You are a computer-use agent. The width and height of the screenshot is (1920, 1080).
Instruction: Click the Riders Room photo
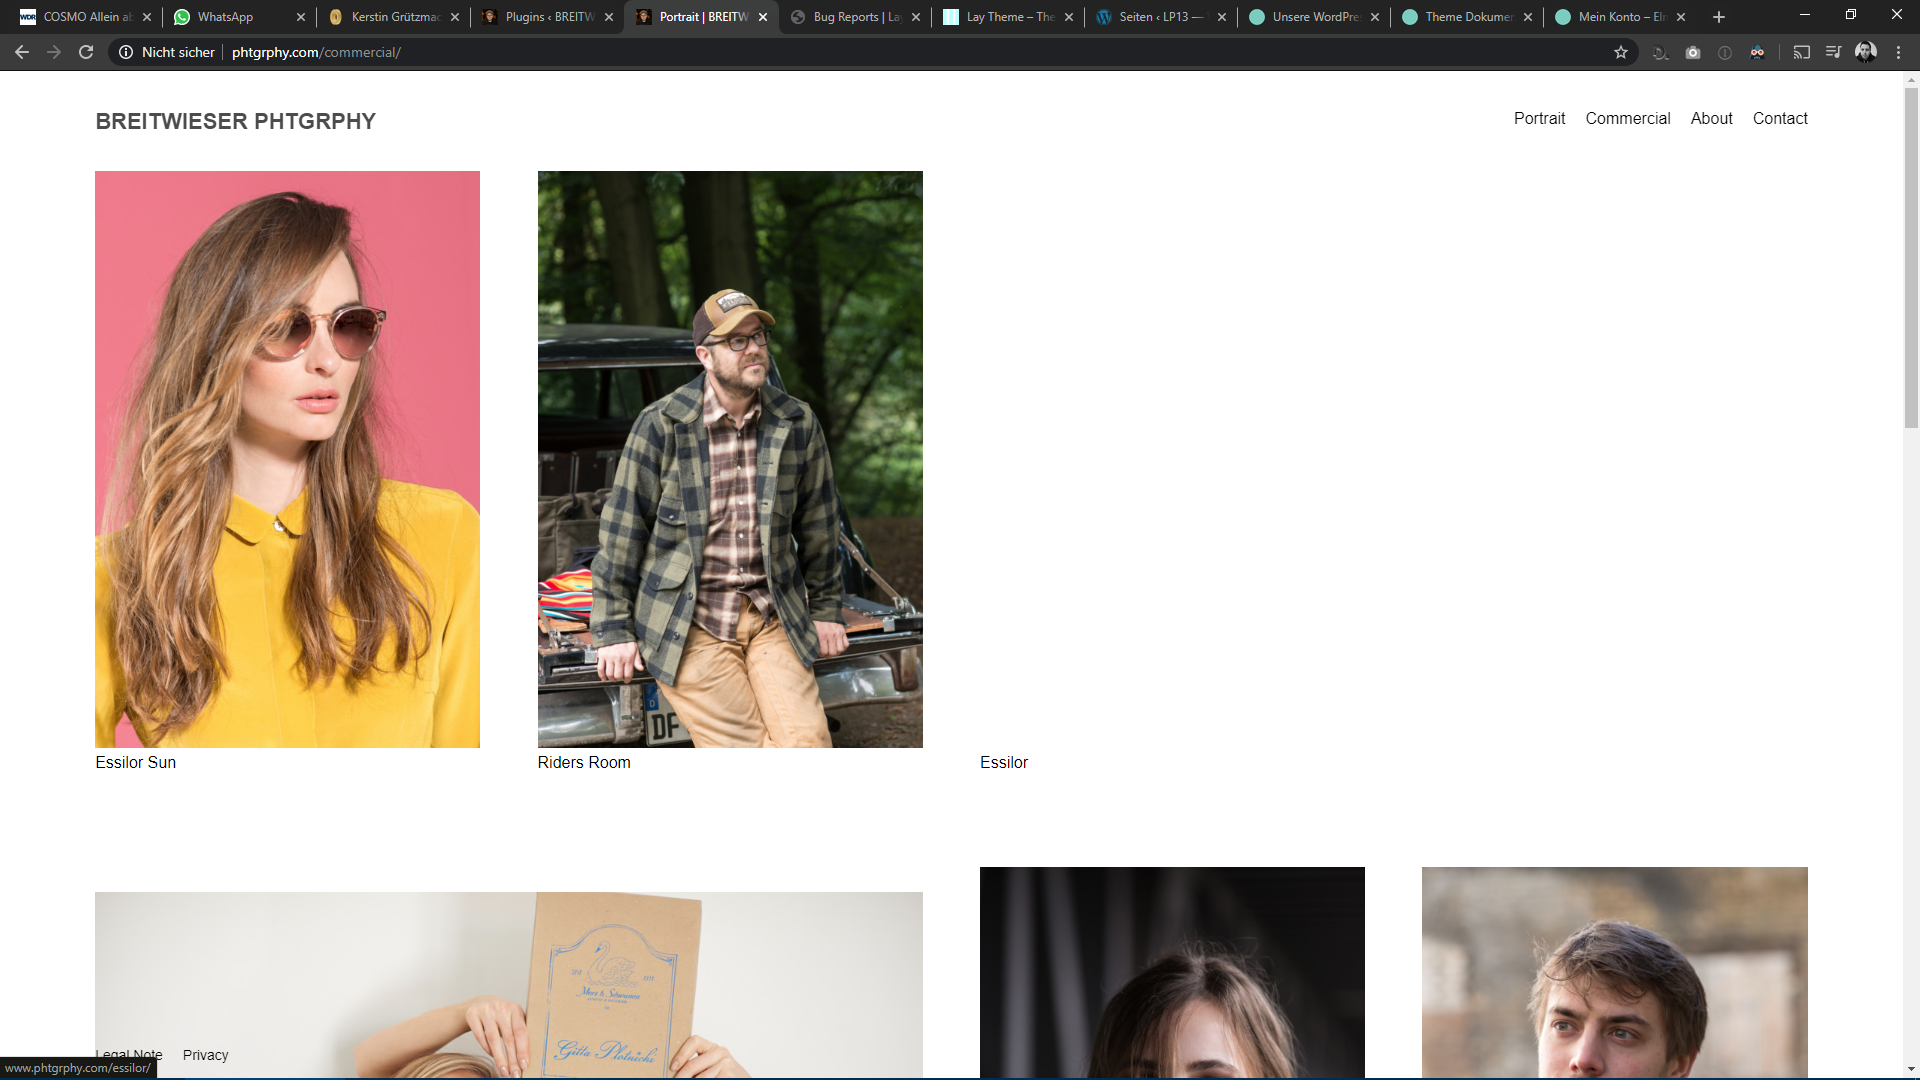(729, 458)
